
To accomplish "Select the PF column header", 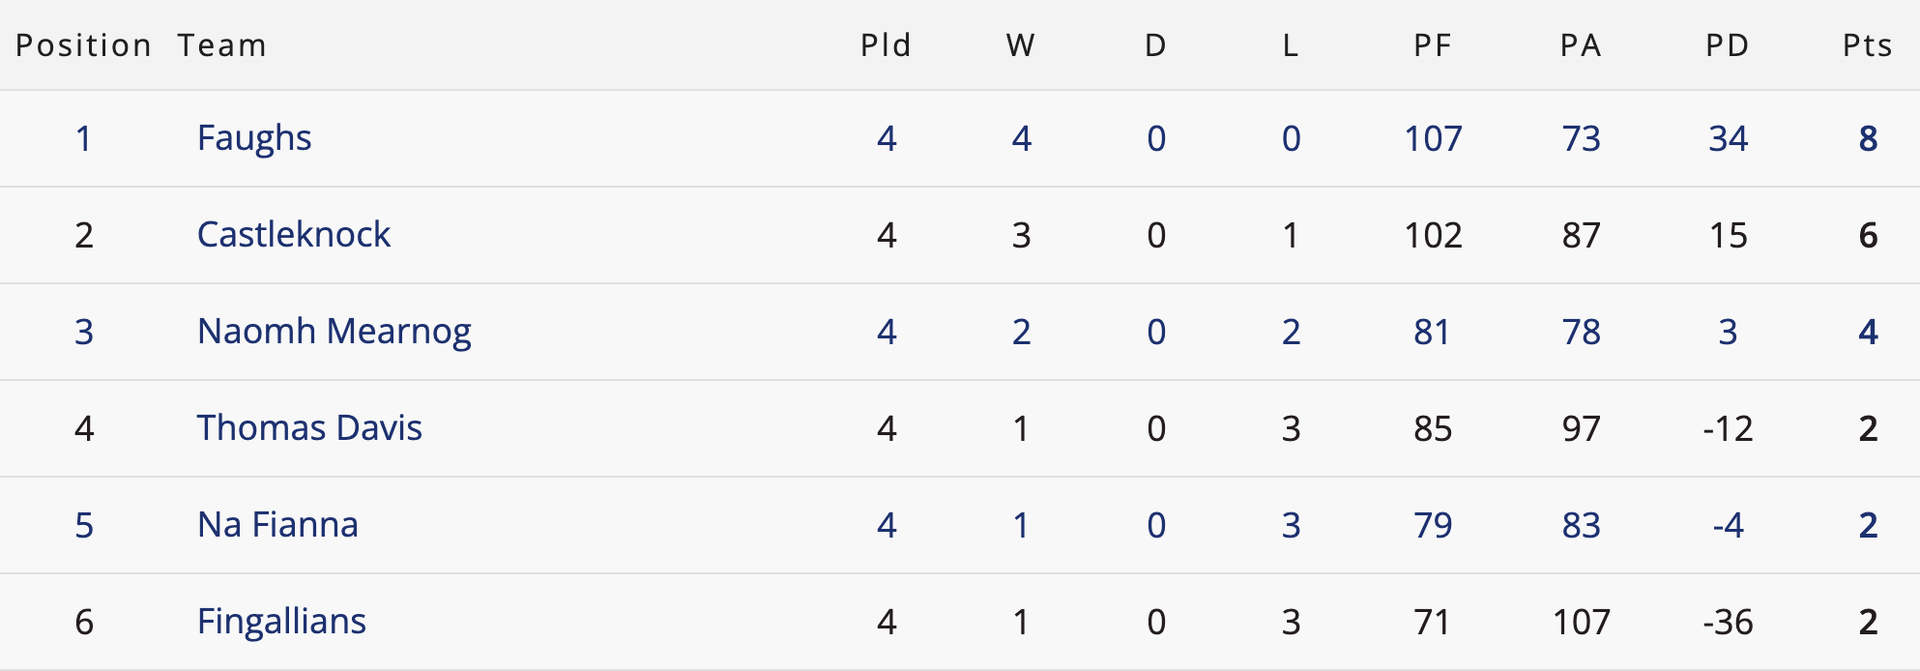I will 1433,45.
